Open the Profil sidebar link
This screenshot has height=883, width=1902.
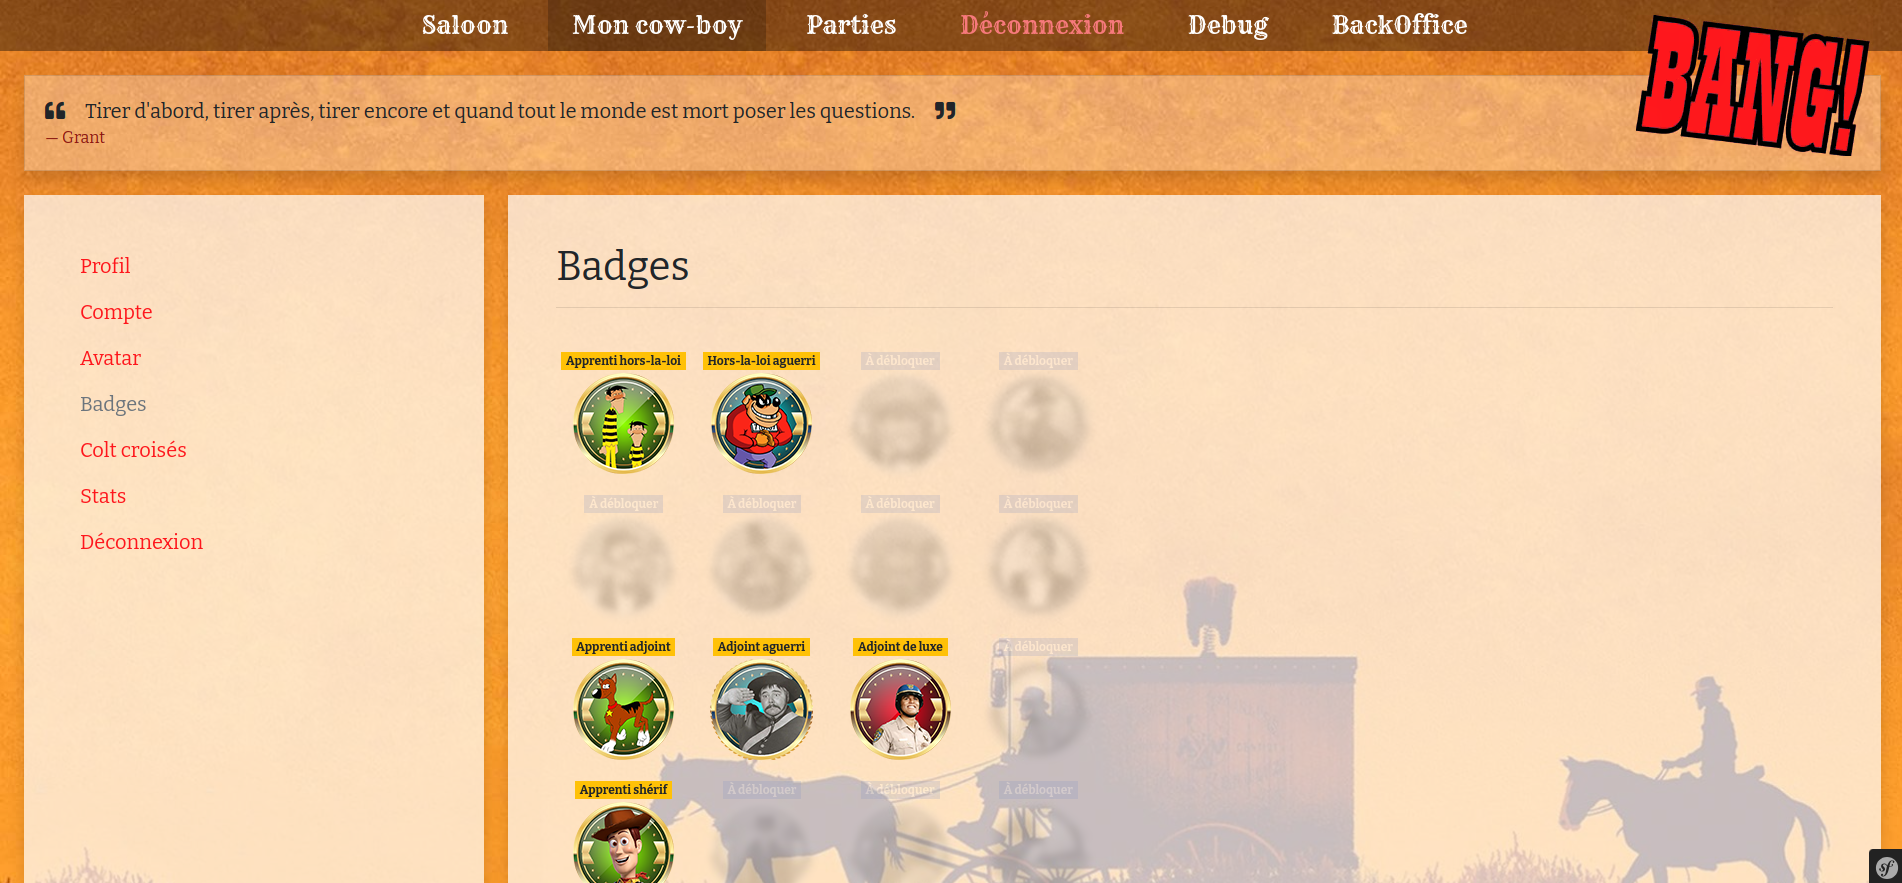[x=105, y=266]
